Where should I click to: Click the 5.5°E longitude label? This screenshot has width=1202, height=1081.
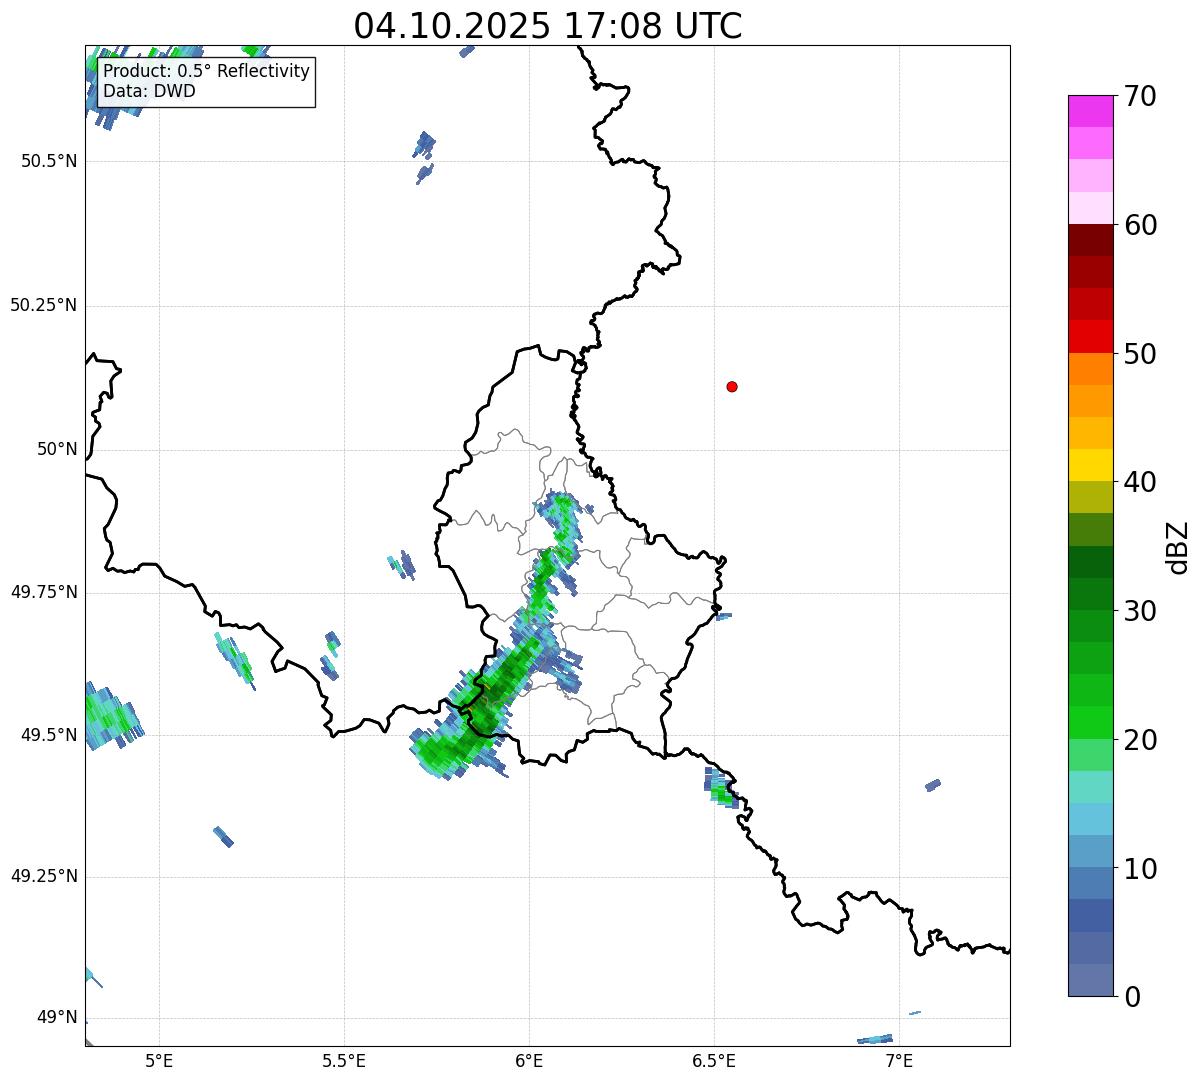[344, 1060]
